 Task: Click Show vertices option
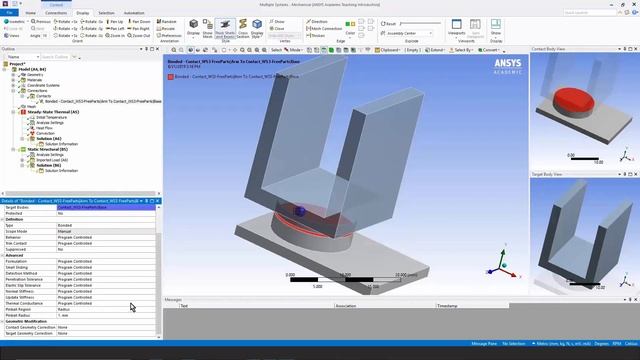click(x=277, y=21)
